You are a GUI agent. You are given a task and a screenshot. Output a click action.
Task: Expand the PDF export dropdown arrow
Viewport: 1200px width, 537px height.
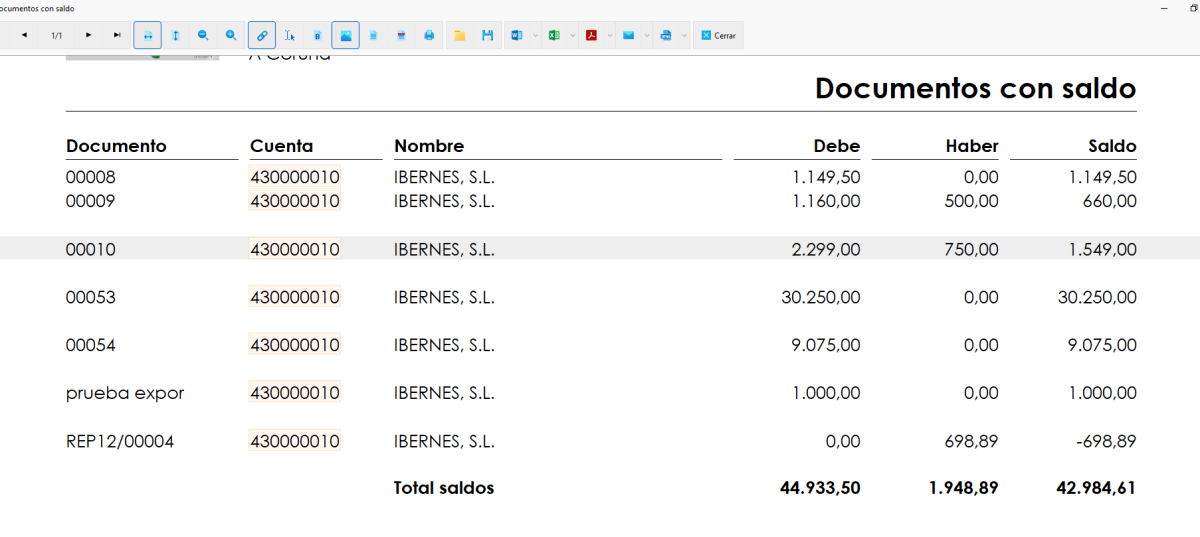click(610, 35)
